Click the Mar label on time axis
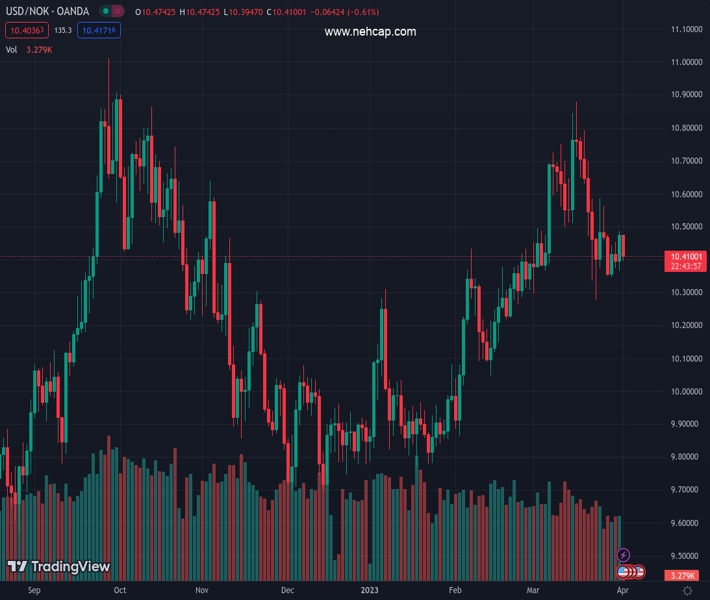The width and height of the screenshot is (710, 600). 533,590
